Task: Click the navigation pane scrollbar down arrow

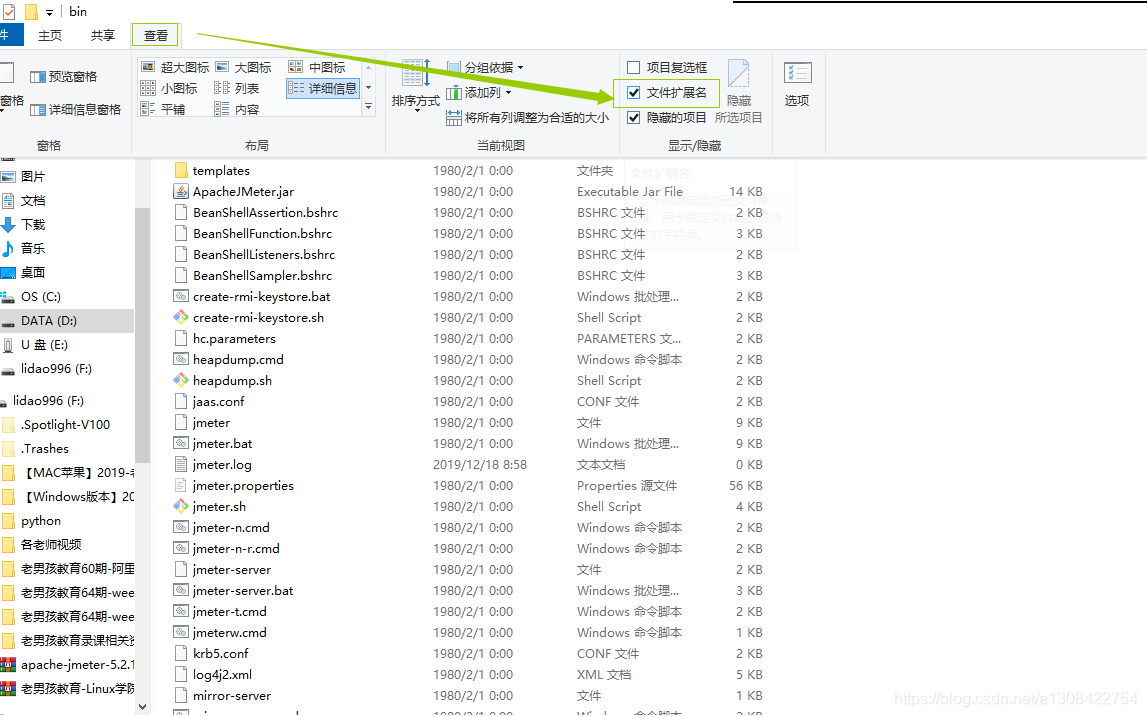Action: 143,707
